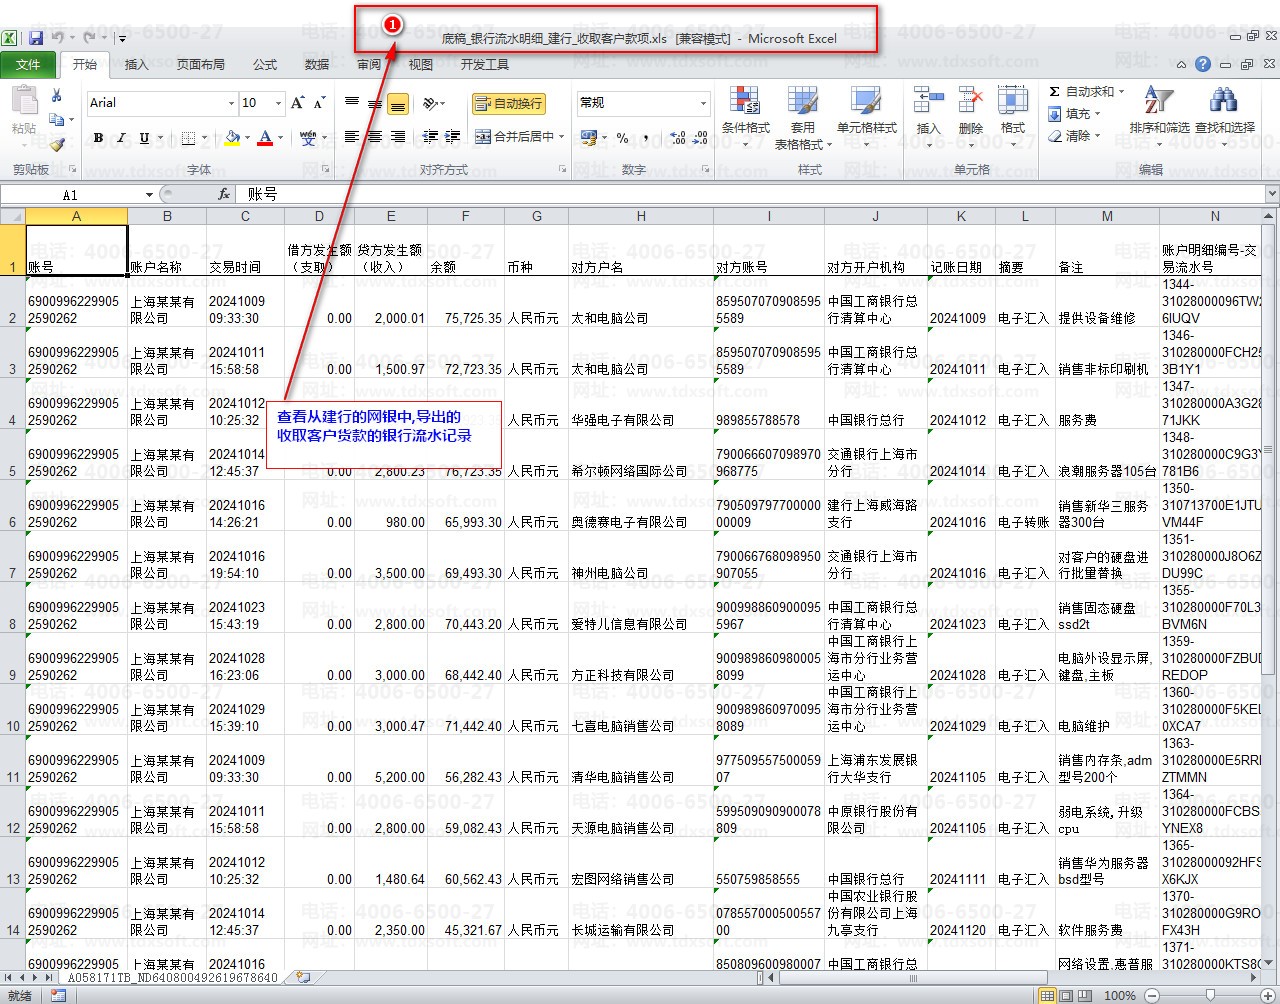Open the Arial font name dropdown
1280x1004 pixels.
(x=231, y=103)
